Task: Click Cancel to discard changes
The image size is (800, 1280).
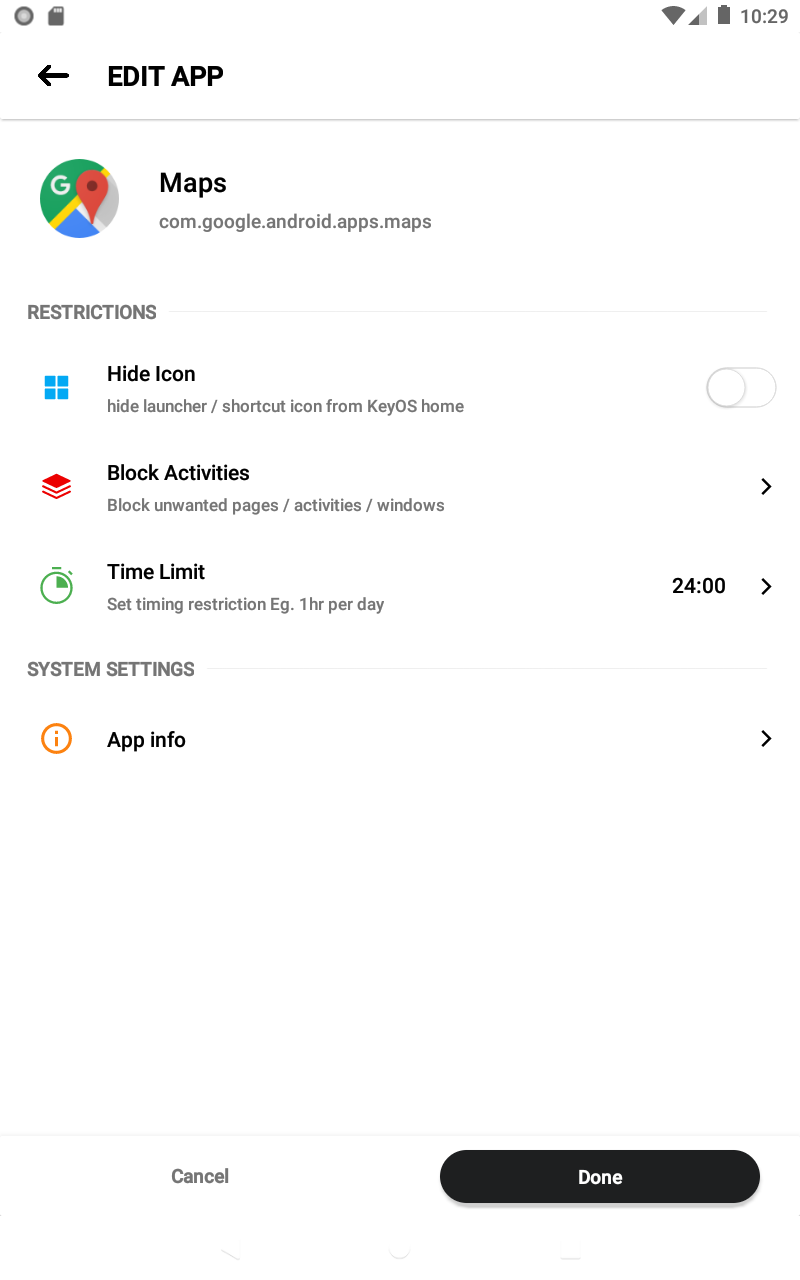Action: pos(199,1176)
